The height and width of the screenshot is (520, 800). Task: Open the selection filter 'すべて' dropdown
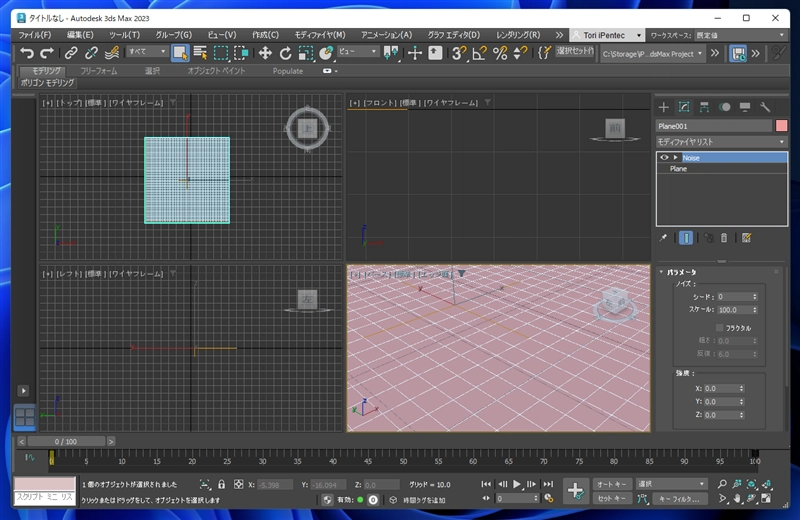pyautogui.click(x=147, y=52)
